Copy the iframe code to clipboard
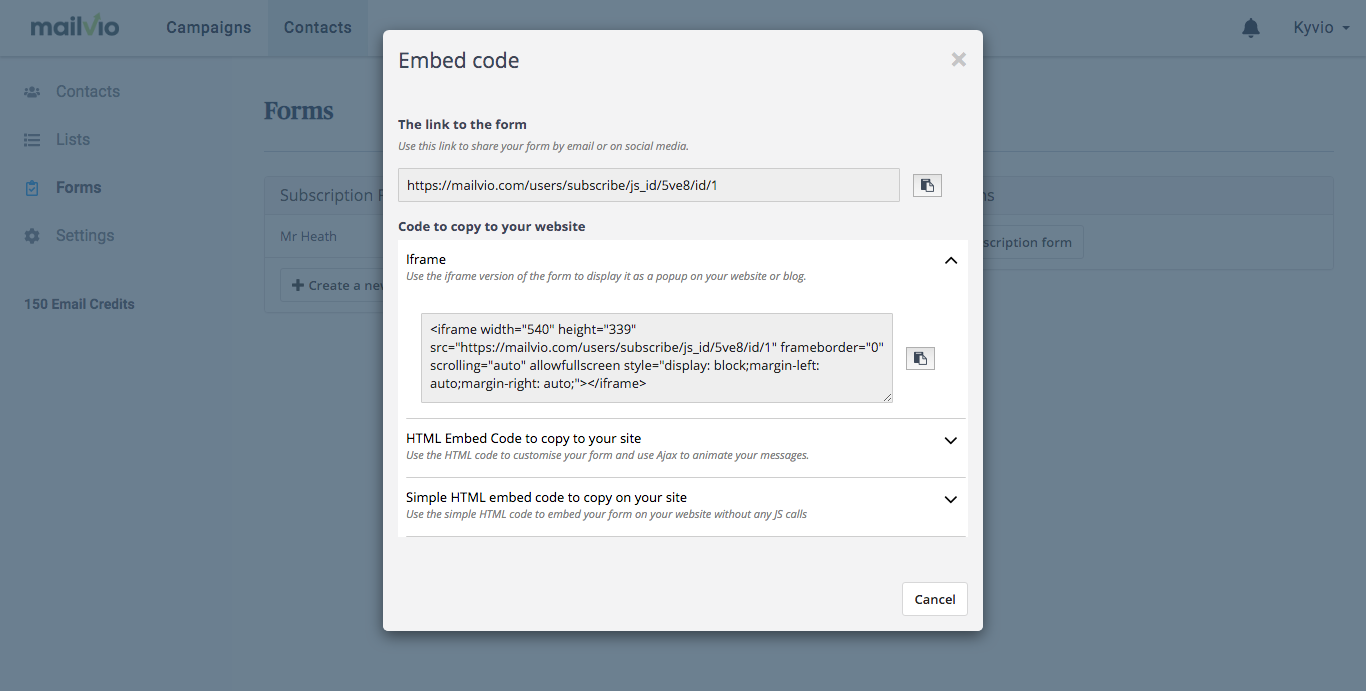1366x691 pixels. [x=920, y=358]
